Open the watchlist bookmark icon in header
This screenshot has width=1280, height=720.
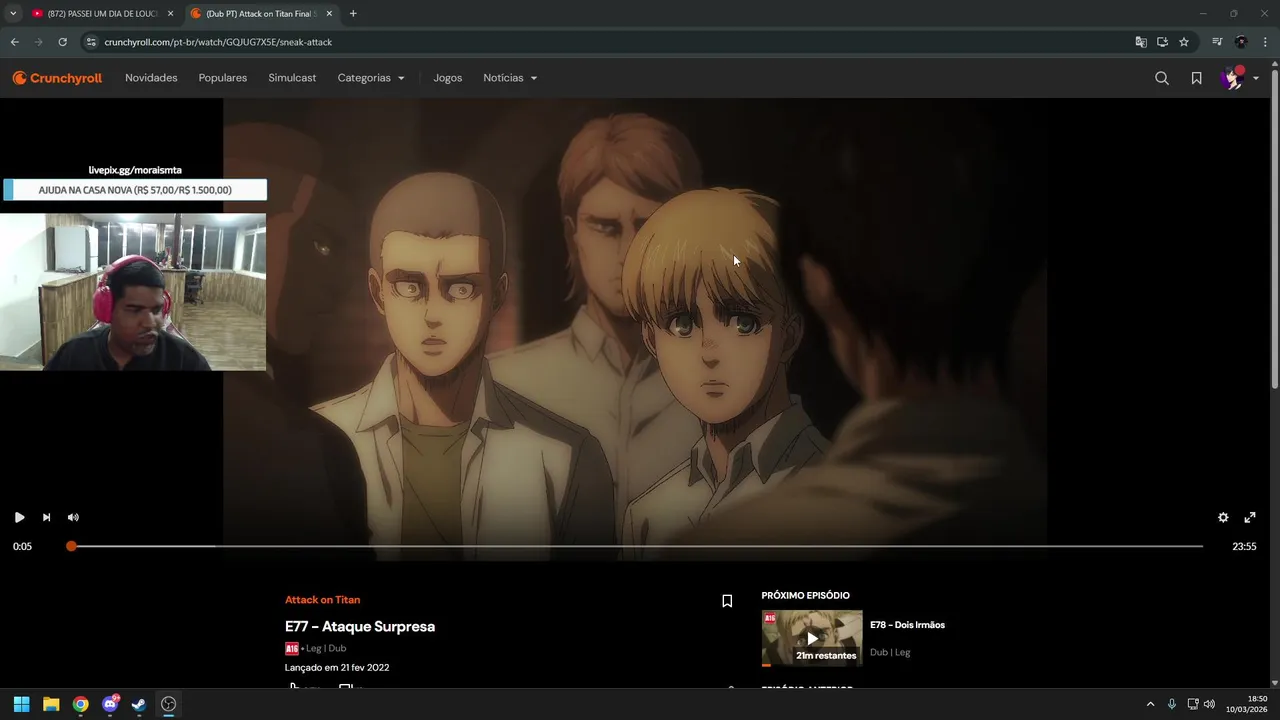click(1196, 78)
